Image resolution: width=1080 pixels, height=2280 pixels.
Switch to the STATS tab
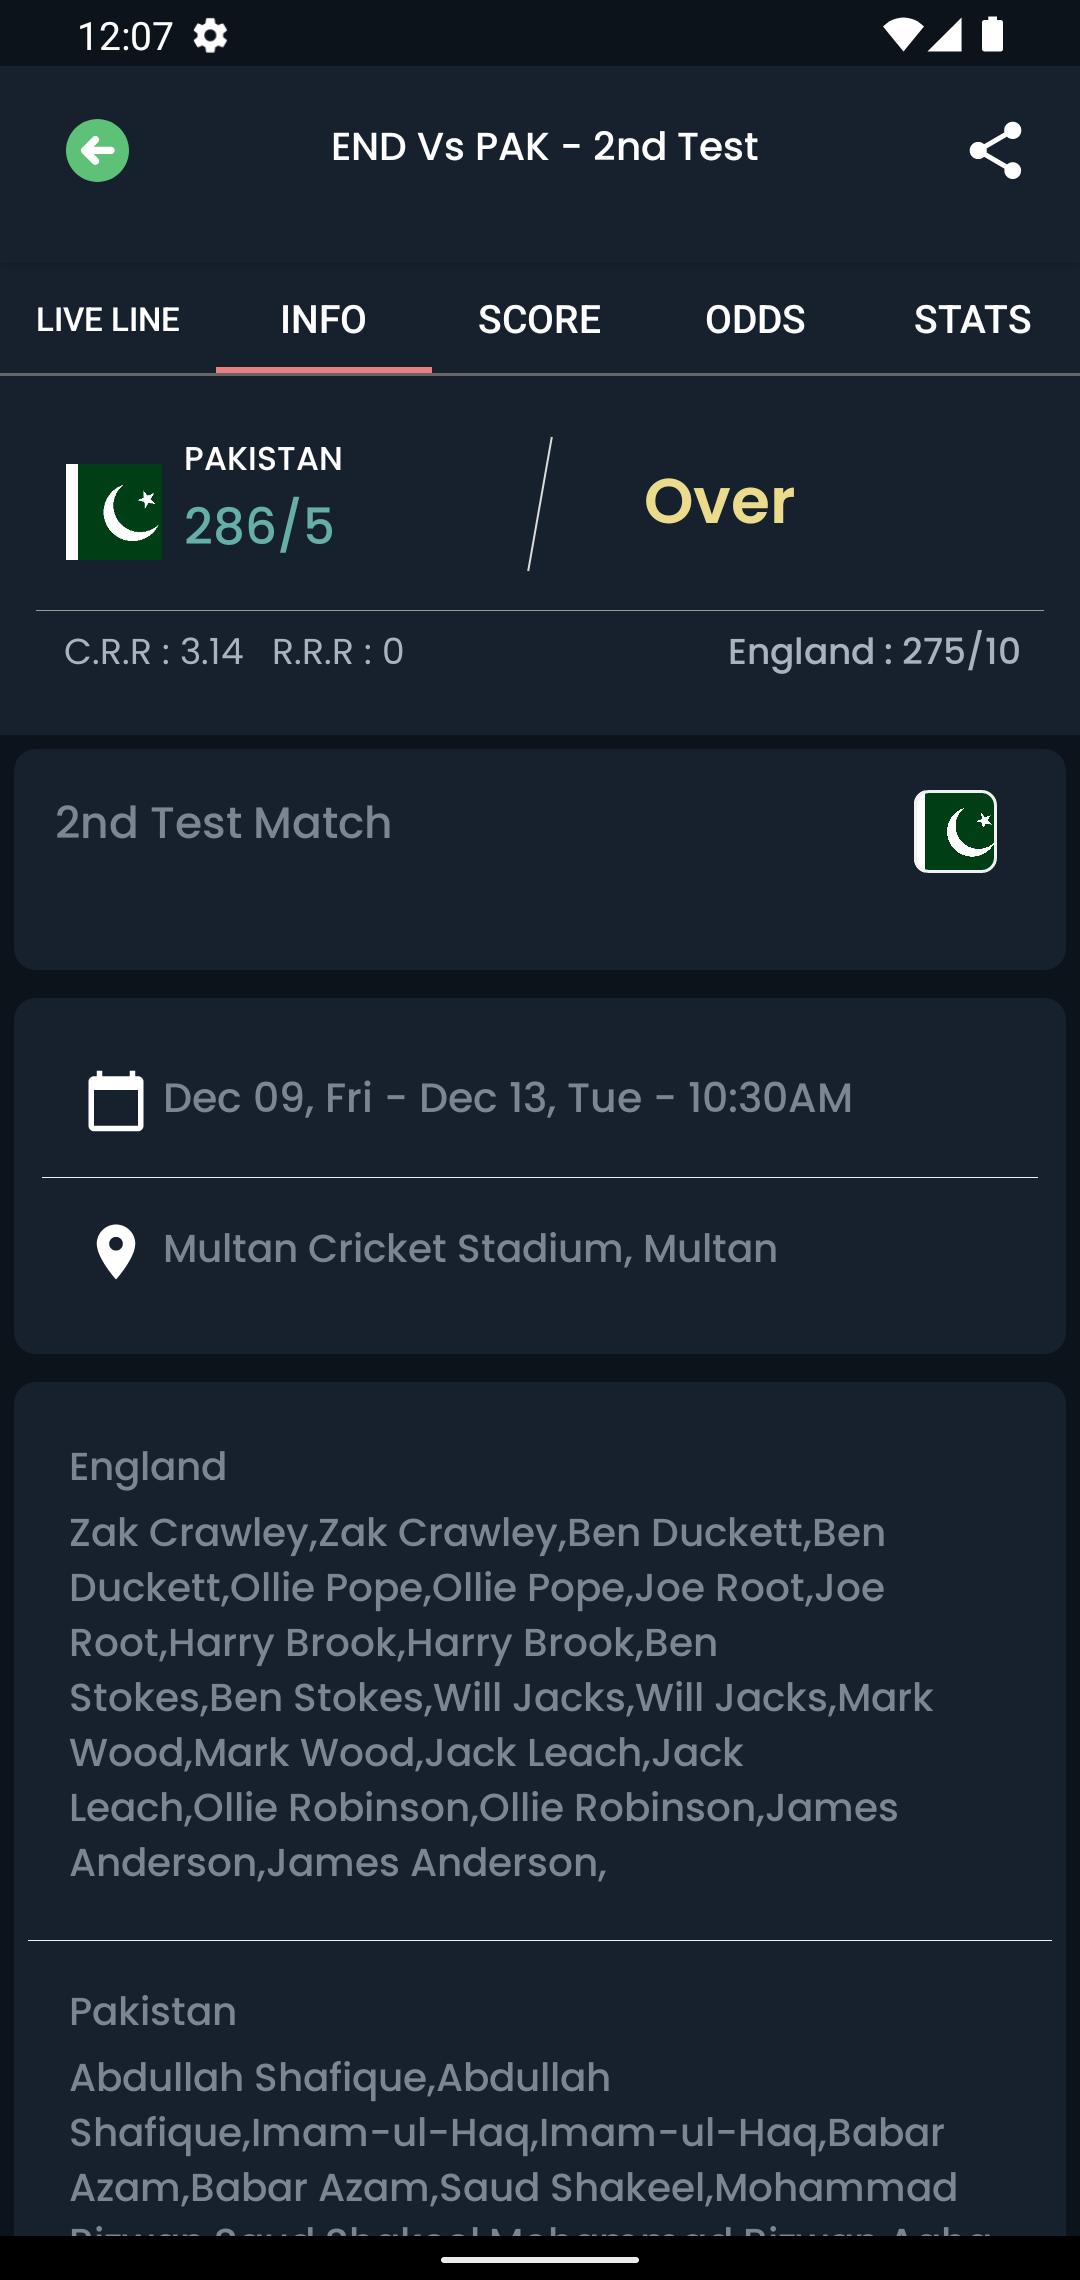pos(972,320)
